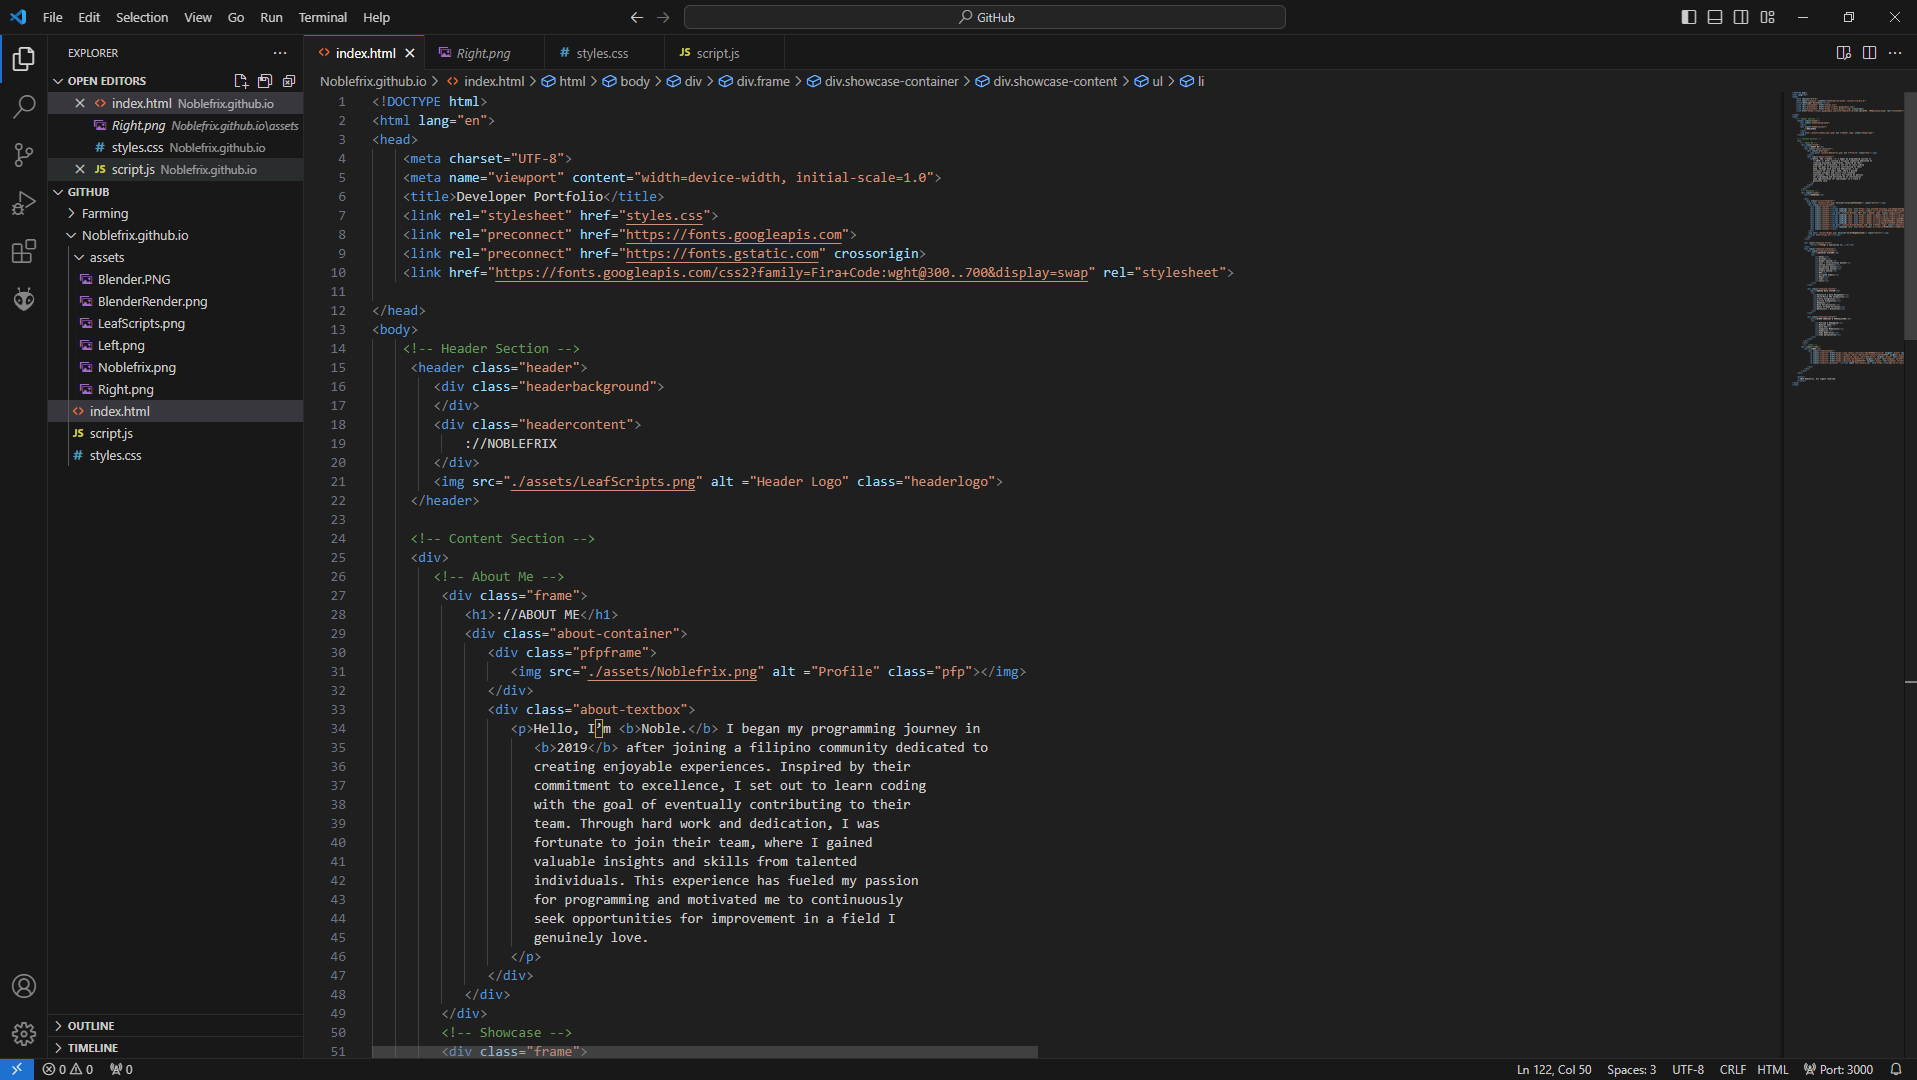
Task: Toggle the primary sidebar visibility
Action: [x=1688, y=17]
